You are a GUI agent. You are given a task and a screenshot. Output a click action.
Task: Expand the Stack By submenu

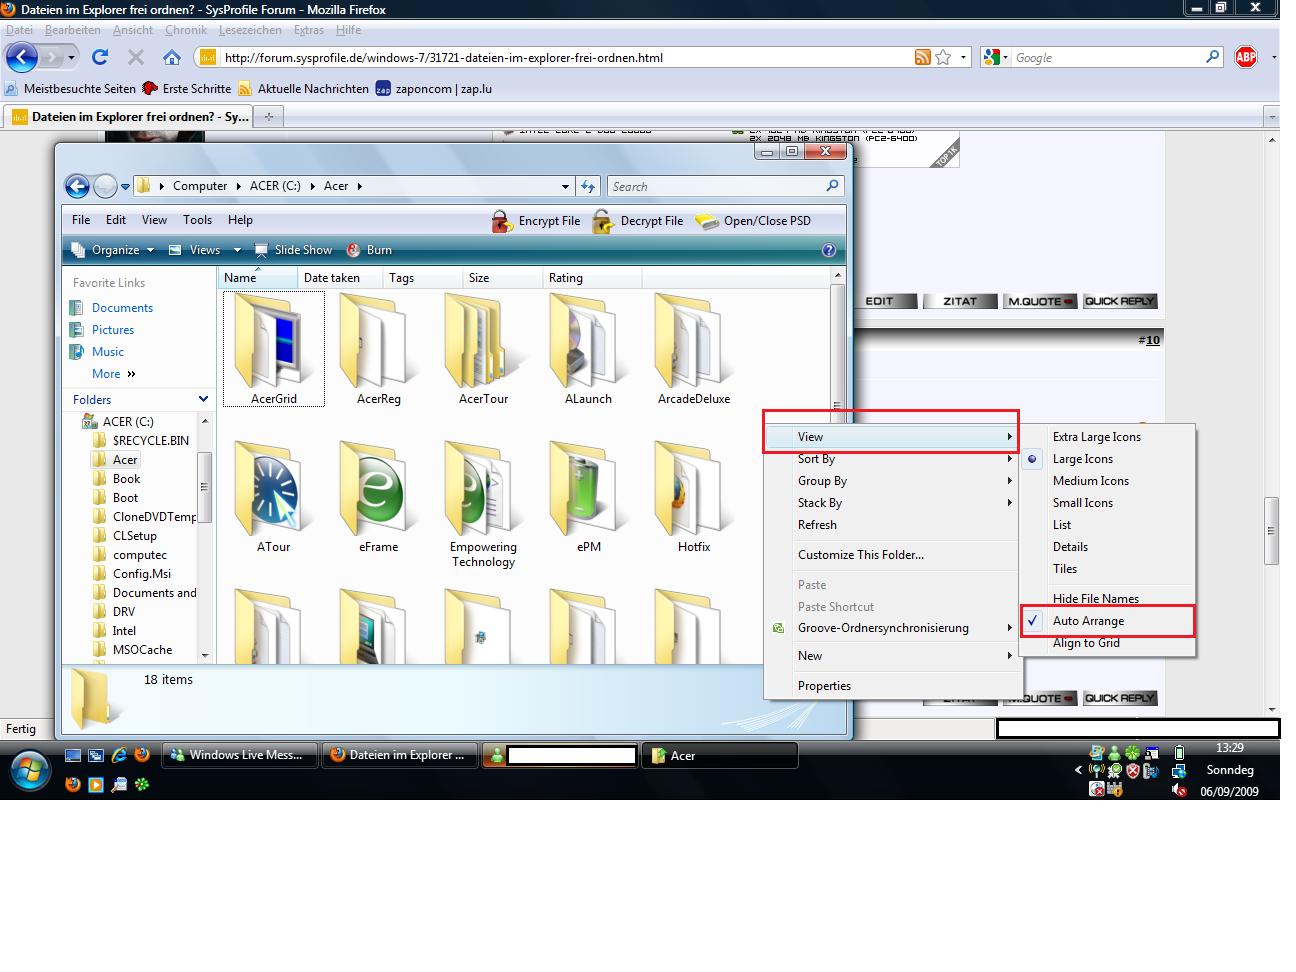coord(892,503)
